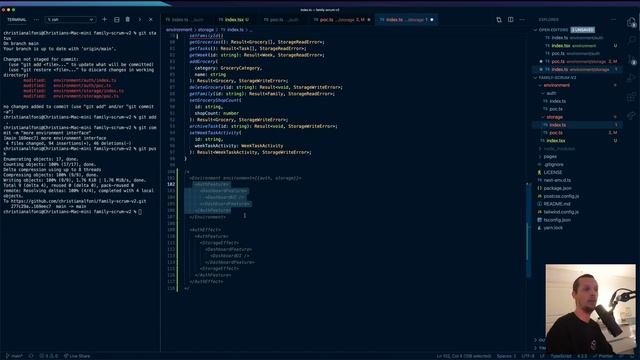Click the Prettier status bar item
Screen dimensions: 640x360
(x=603, y=356)
